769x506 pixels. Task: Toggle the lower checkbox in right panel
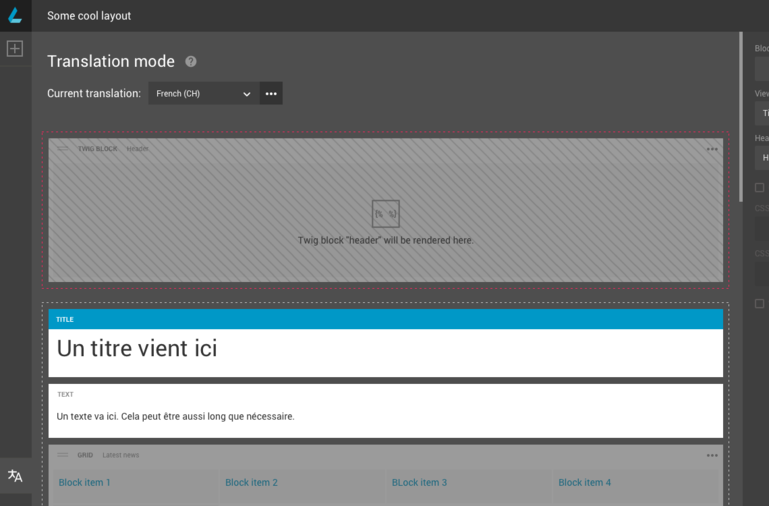click(760, 303)
